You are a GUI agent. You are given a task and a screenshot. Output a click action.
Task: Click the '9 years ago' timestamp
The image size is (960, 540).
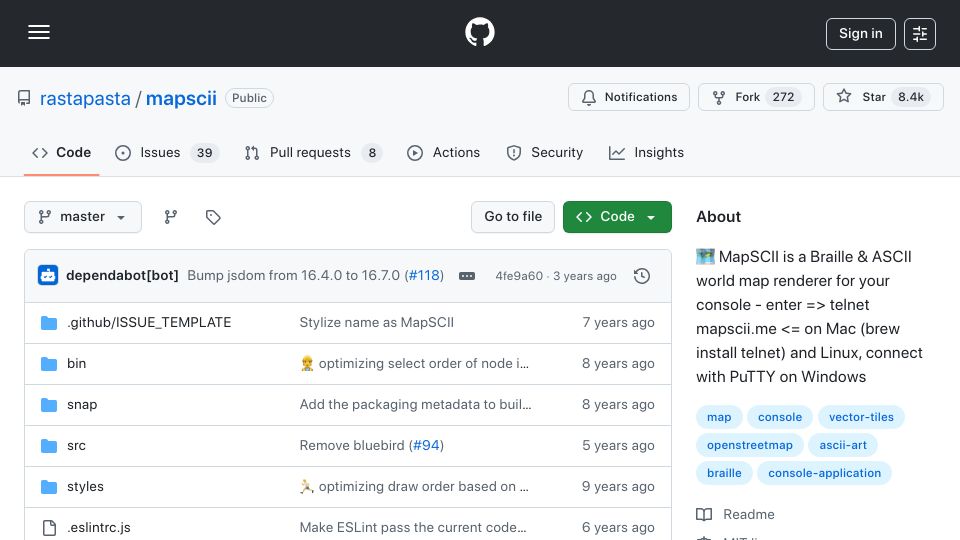click(x=618, y=487)
